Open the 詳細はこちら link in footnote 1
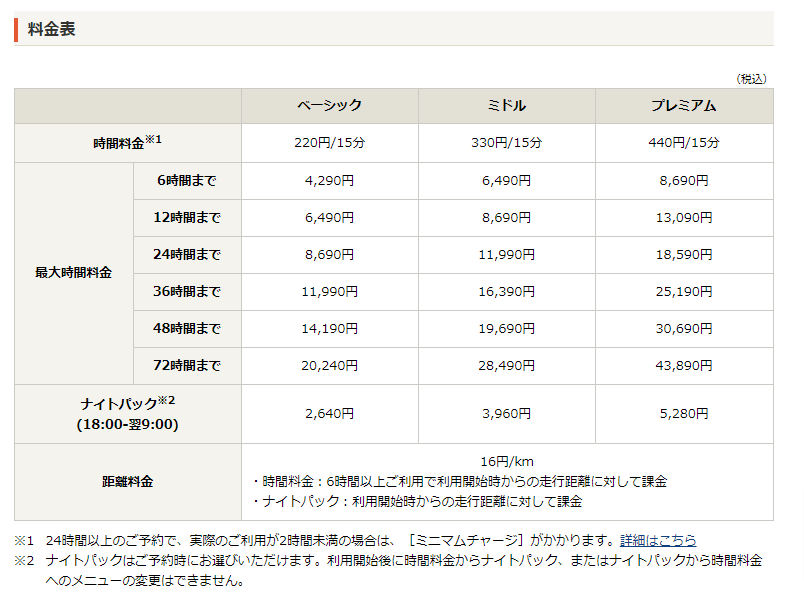 [x=658, y=540]
